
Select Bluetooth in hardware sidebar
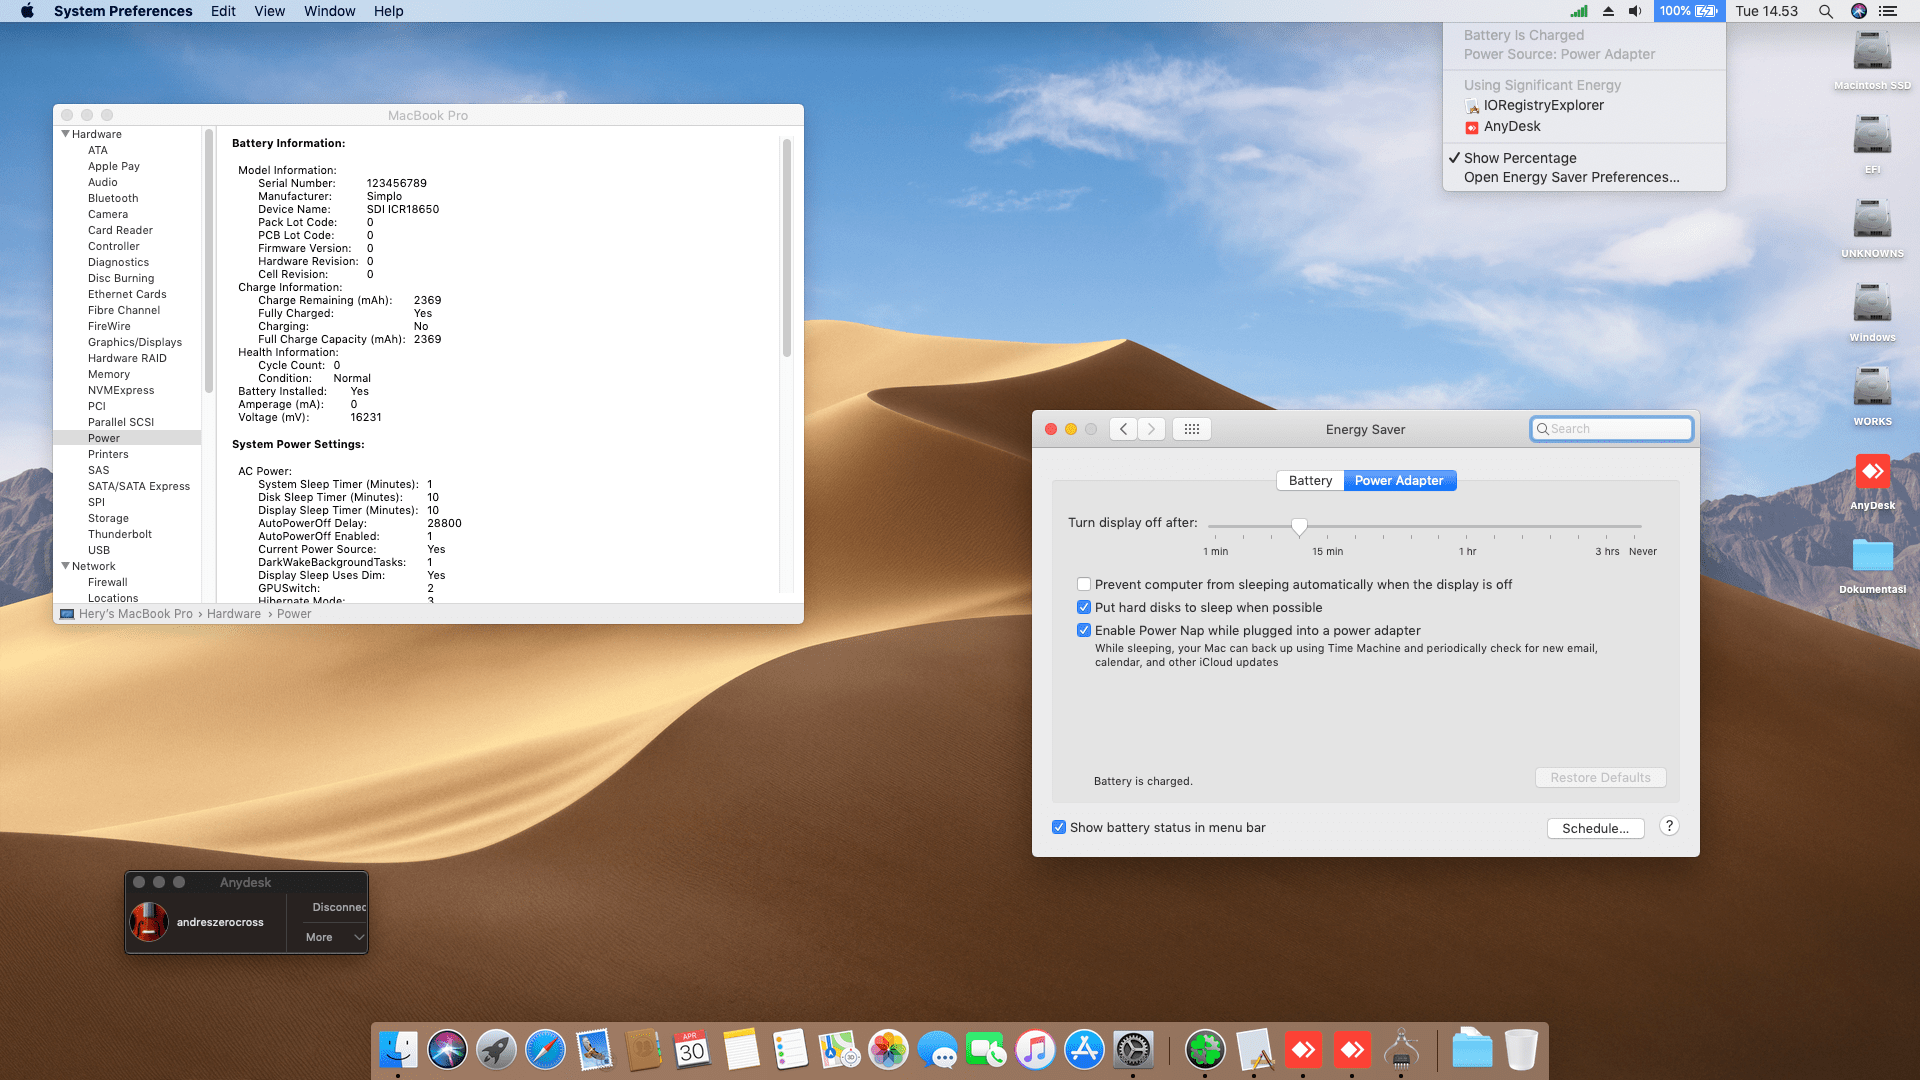(113, 198)
